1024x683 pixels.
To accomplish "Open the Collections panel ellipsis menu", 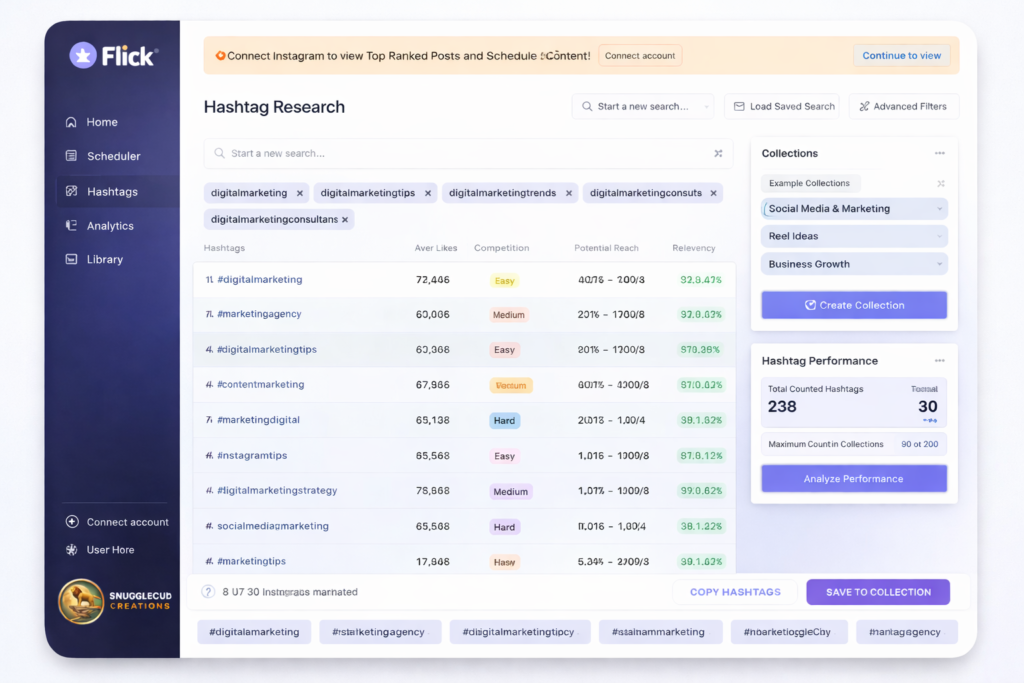I will tap(939, 153).
